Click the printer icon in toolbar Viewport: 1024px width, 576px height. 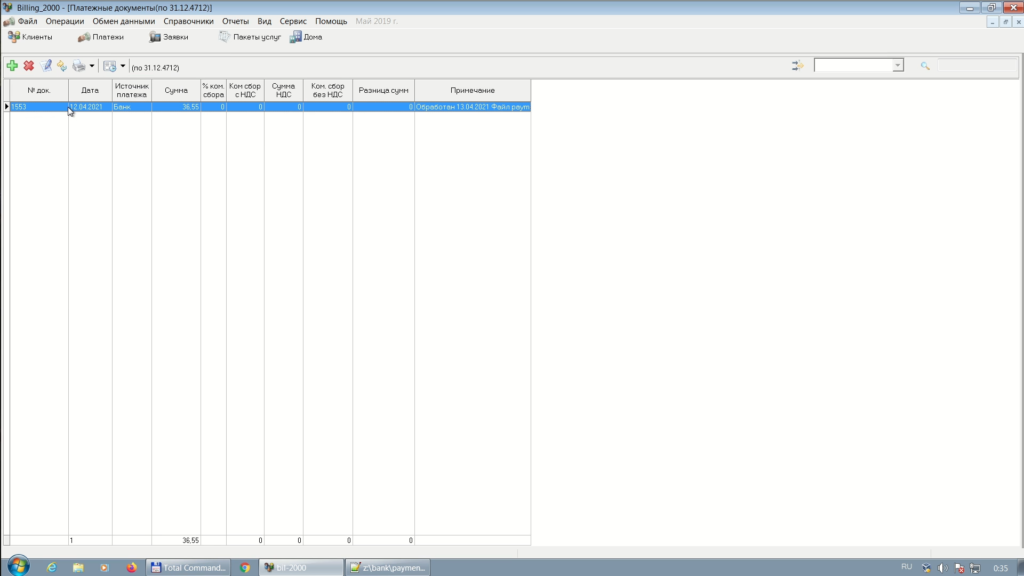78,66
